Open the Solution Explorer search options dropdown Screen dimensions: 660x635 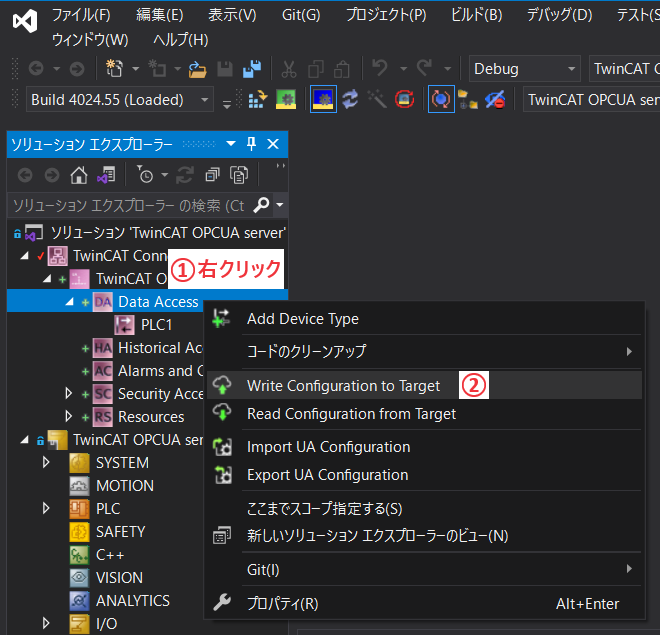pyautogui.click(x=280, y=205)
